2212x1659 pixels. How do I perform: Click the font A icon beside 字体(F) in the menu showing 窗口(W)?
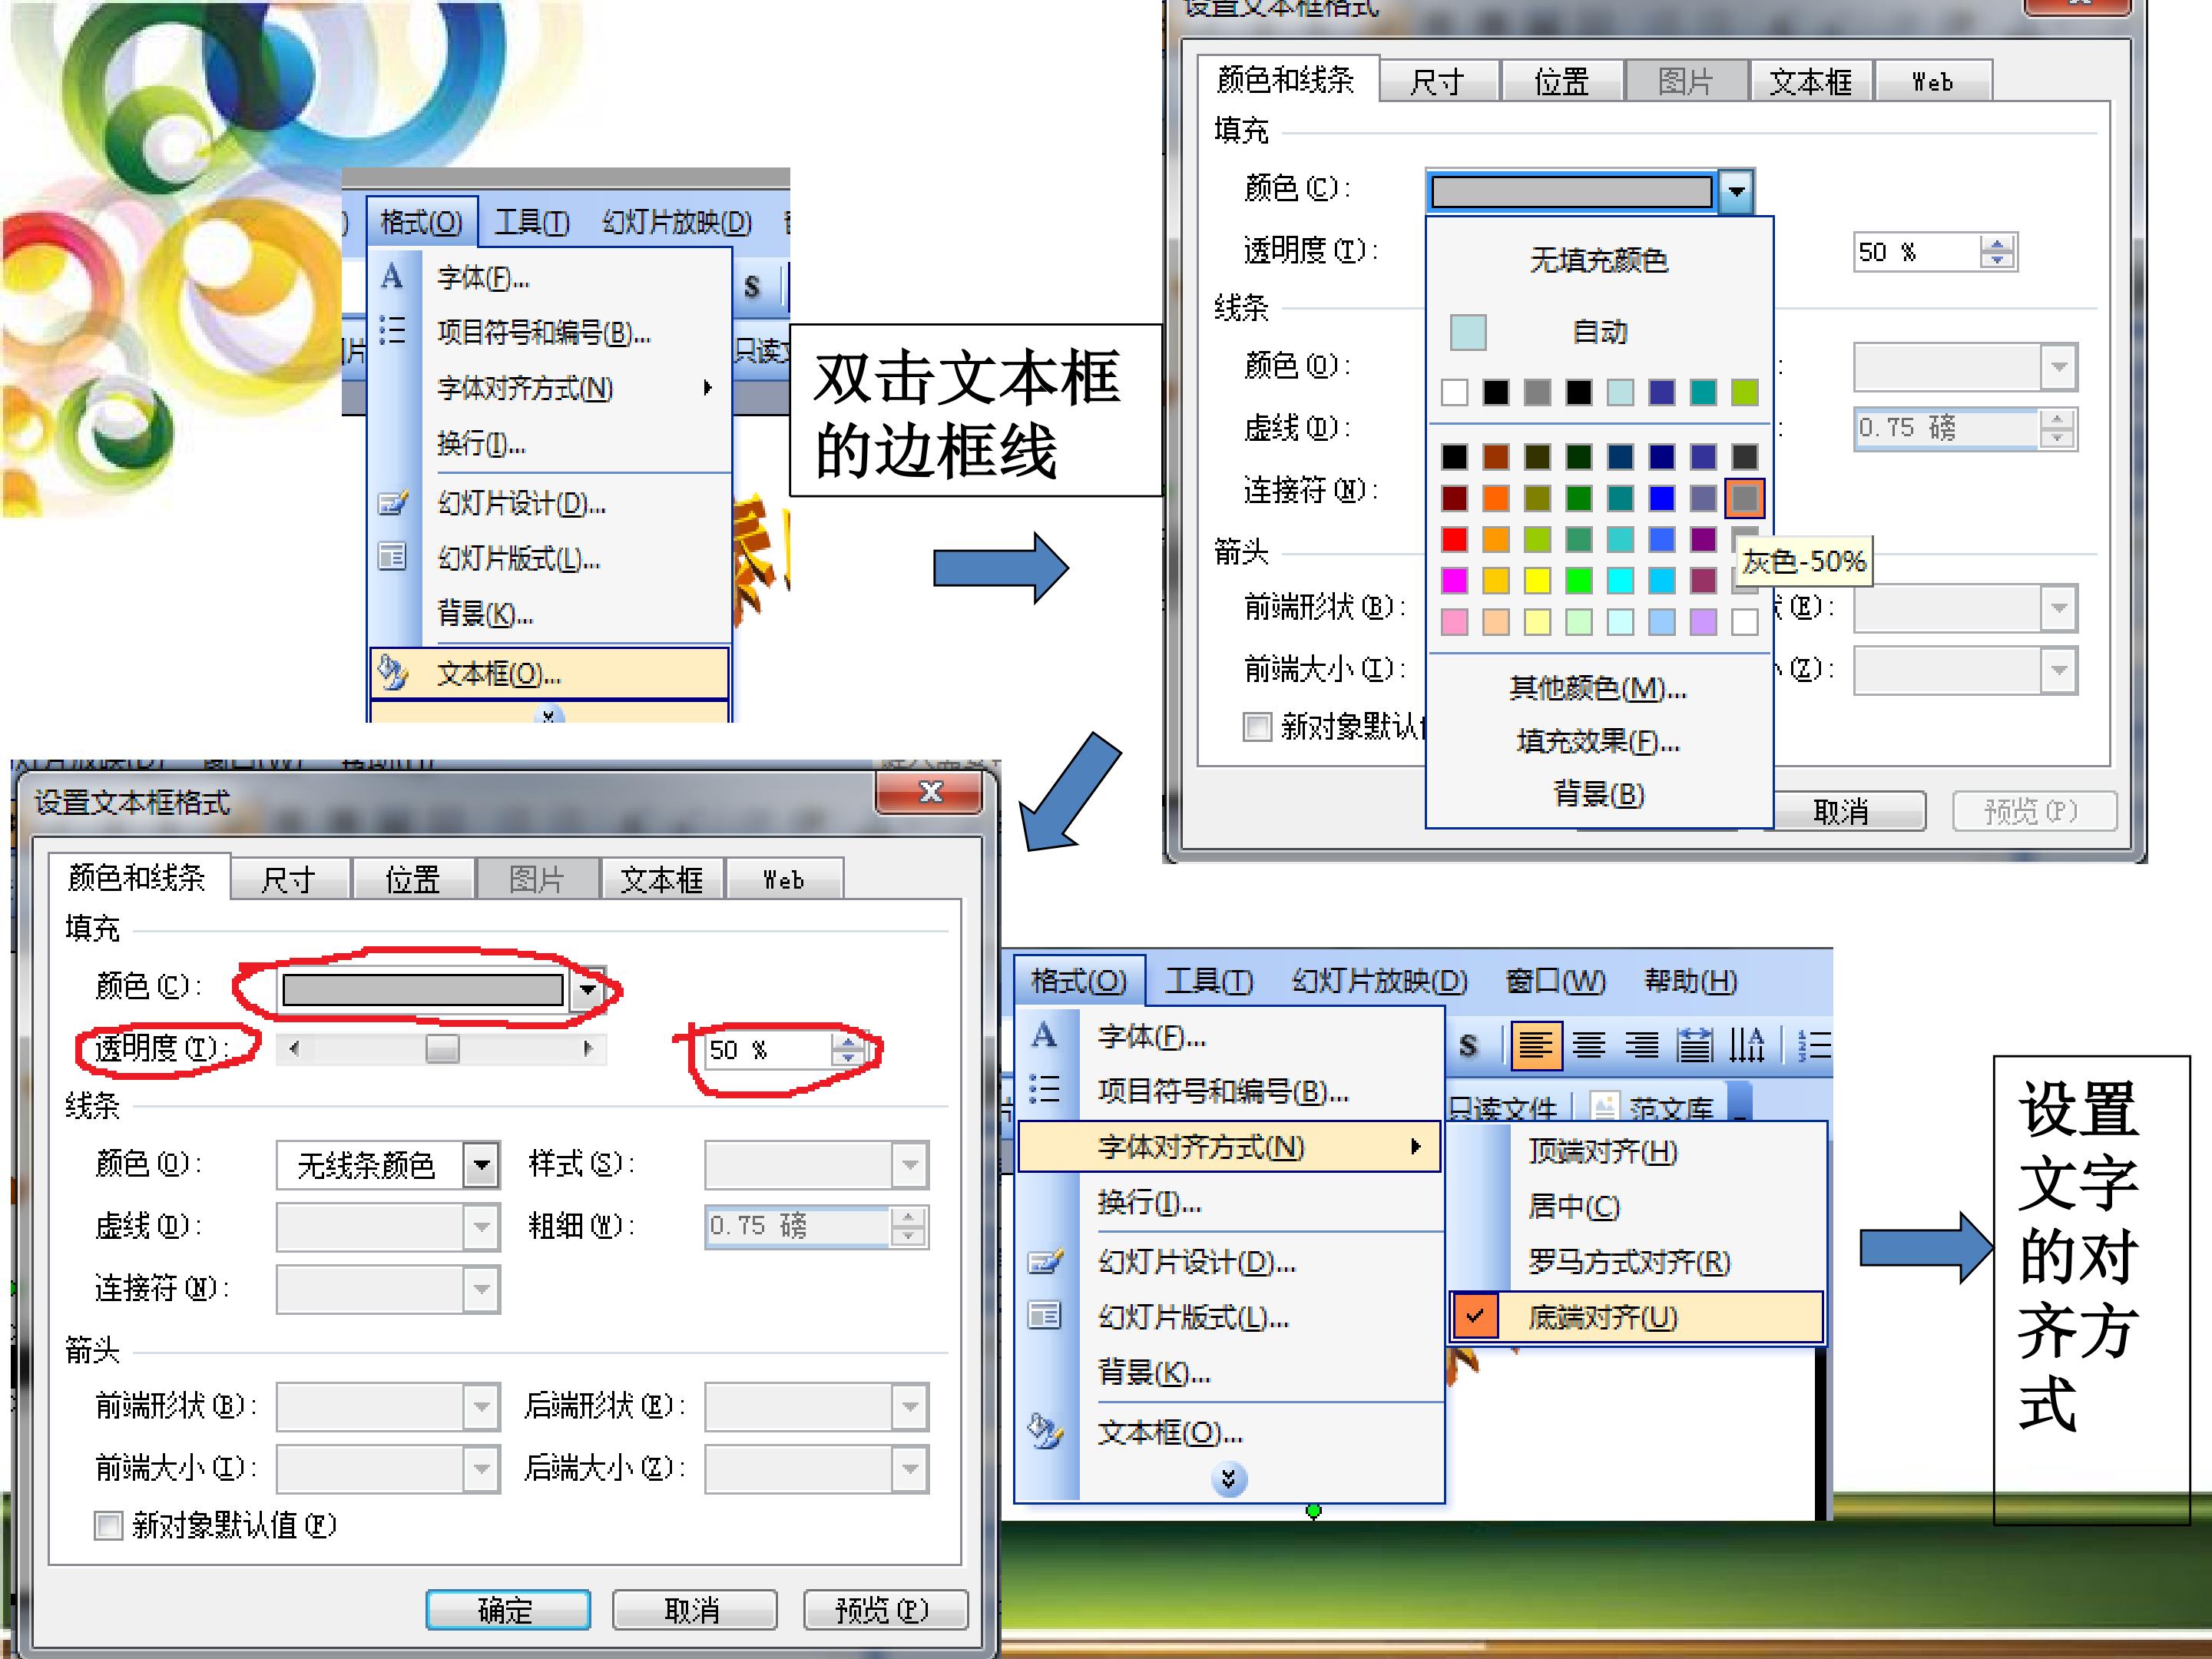pyautogui.click(x=1044, y=1035)
